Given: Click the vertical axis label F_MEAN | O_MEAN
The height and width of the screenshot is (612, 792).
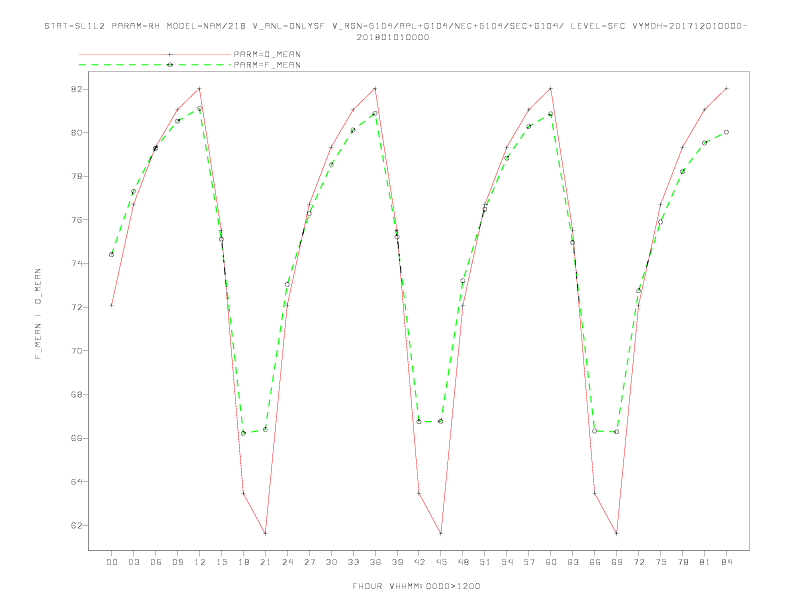Looking at the screenshot, I should [38, 314].
